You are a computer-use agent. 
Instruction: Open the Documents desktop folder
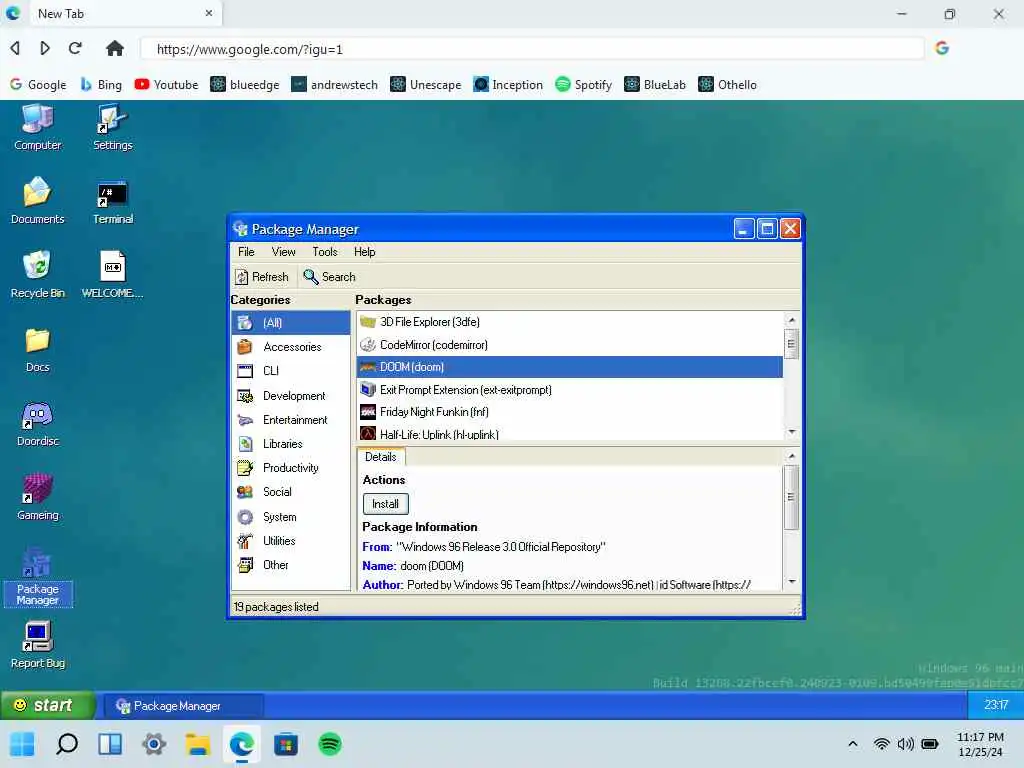37,201
